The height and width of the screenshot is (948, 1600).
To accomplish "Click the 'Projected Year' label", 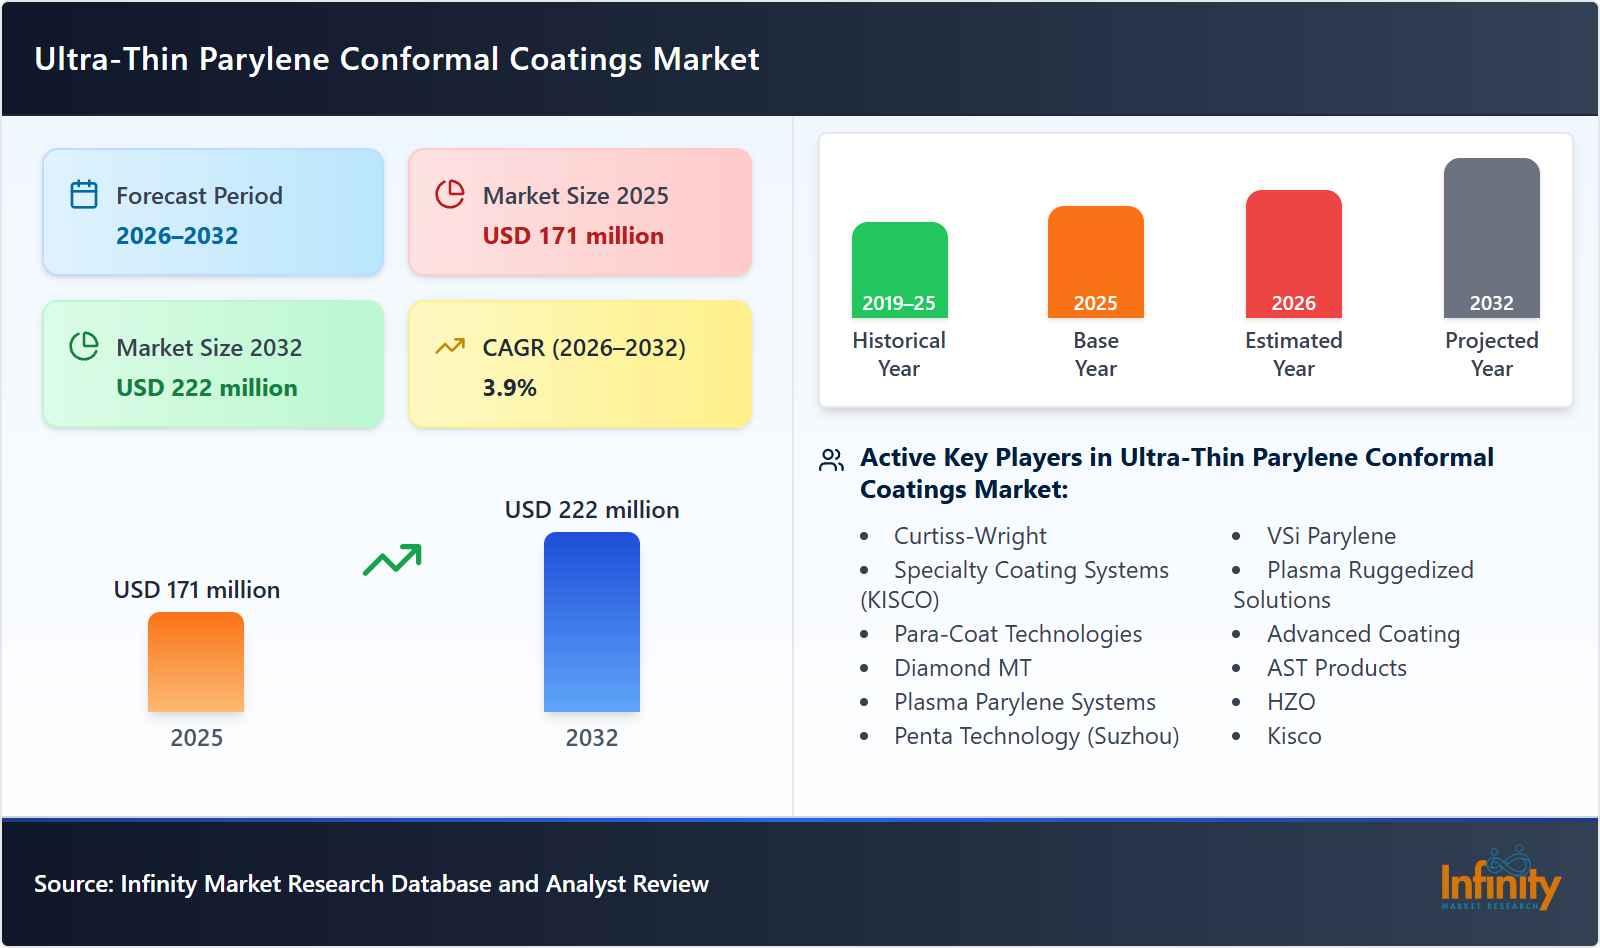I will 1491,354.
